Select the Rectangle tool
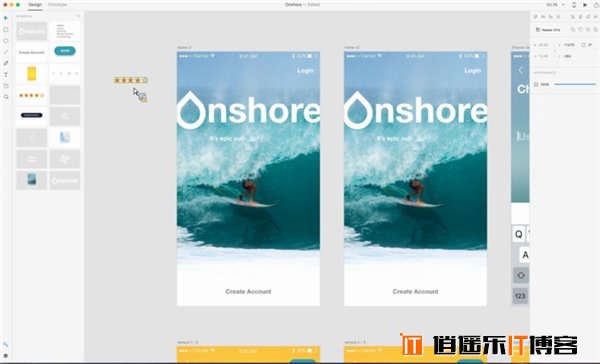This screenshot has width=600, height=364. pos(6,29)
